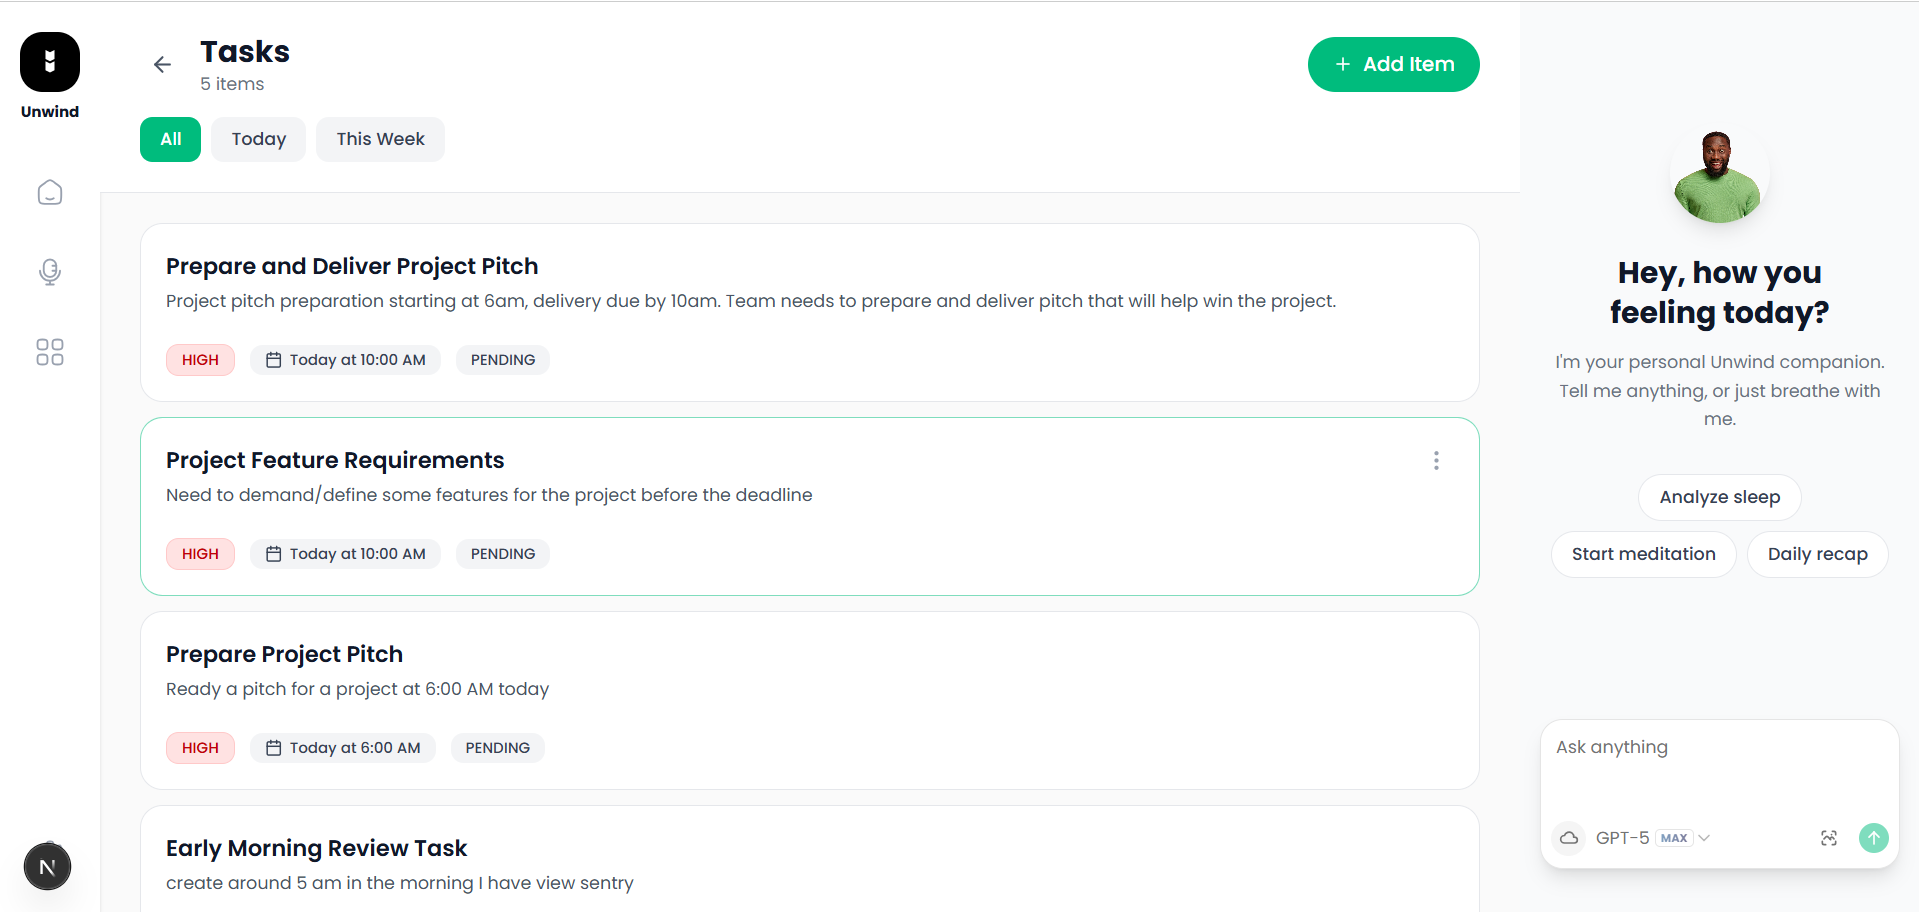The width and height of the screenshot is (1919, 912).
Task: Select the All filter tab
Action: 171,139
